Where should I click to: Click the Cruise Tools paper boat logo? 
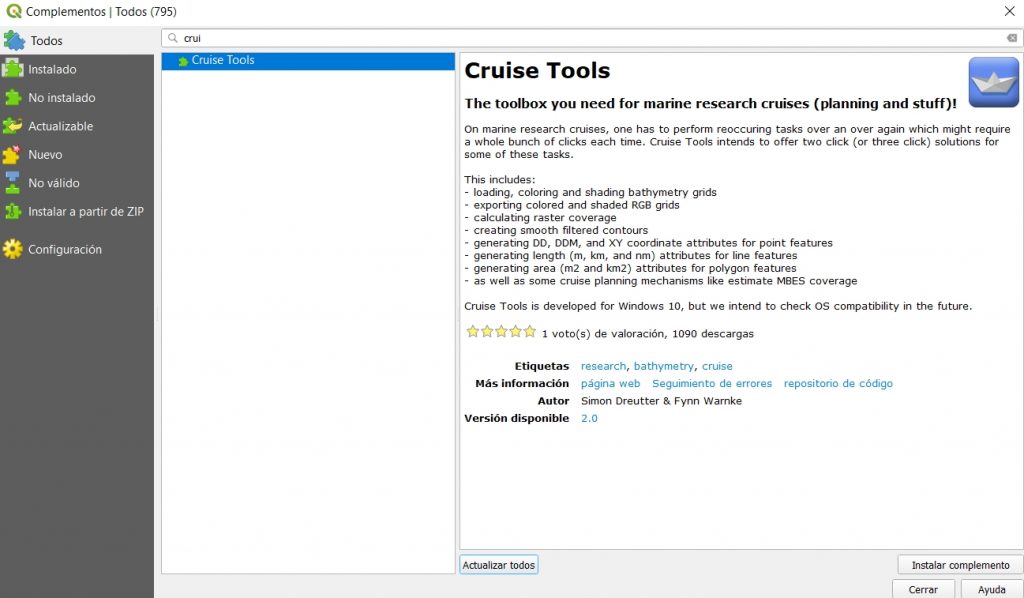click(x=993, y=82)
